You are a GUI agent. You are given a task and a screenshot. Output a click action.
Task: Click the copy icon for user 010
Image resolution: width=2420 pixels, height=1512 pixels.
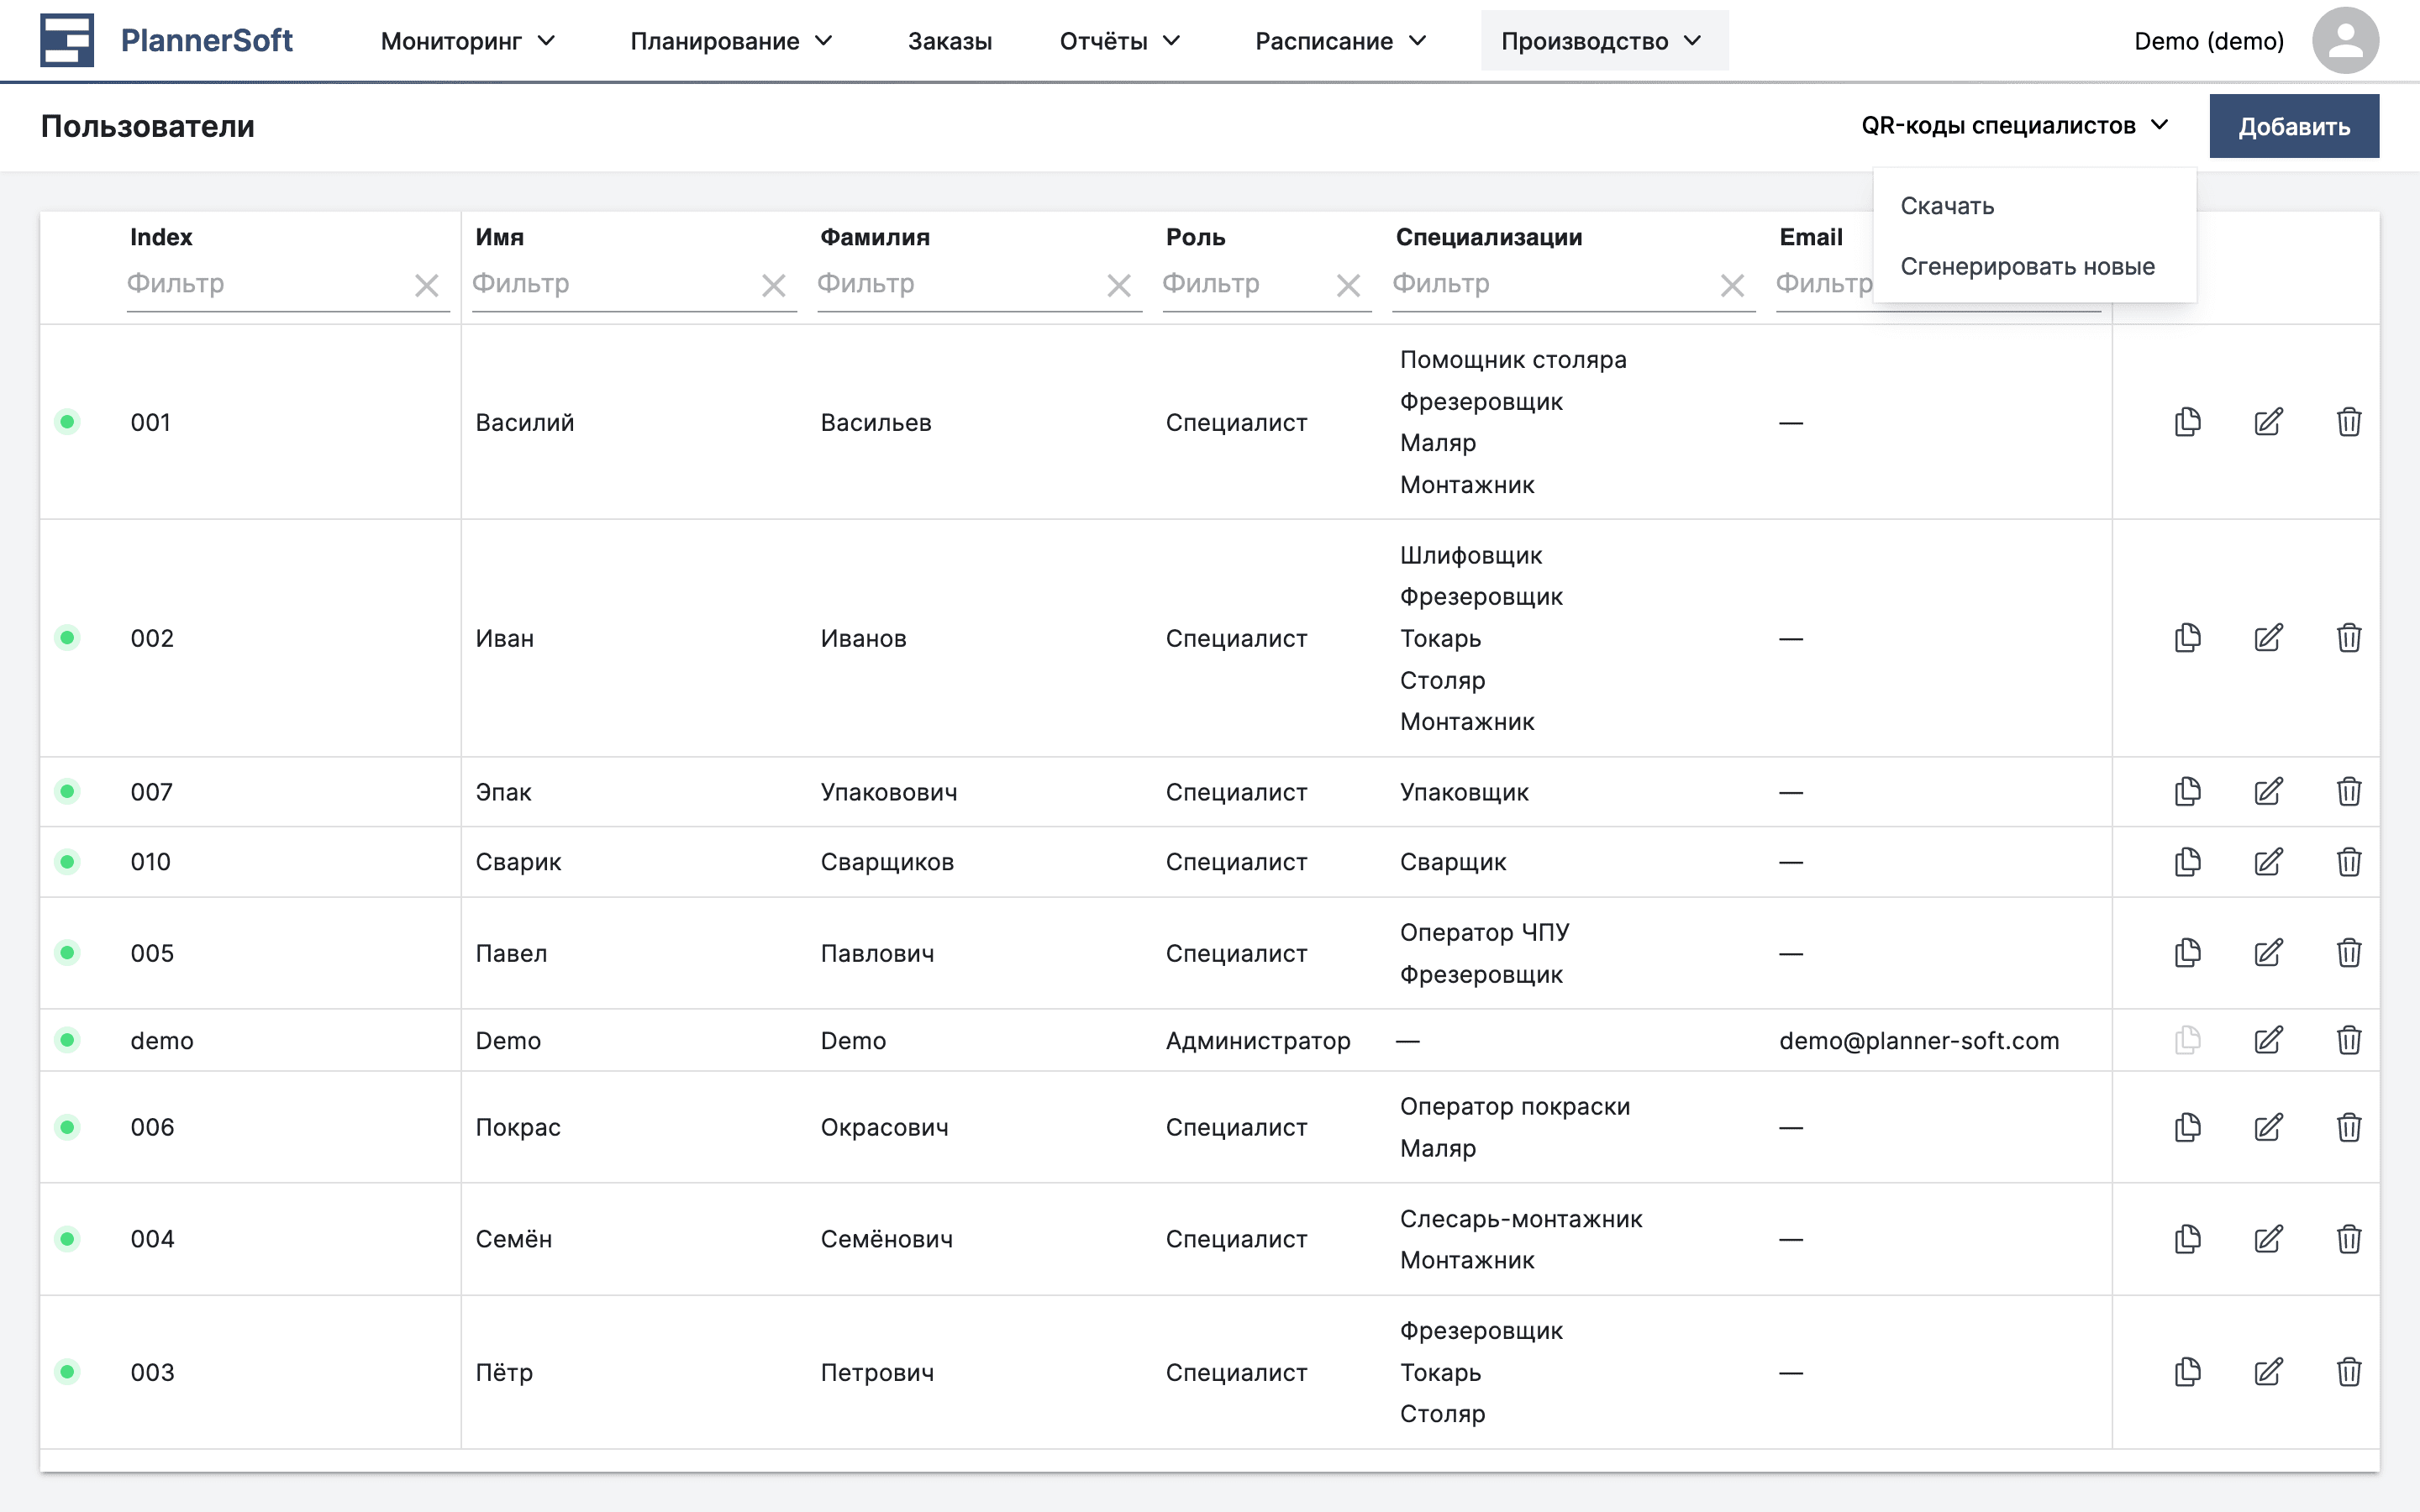(x=2187, y=862)
